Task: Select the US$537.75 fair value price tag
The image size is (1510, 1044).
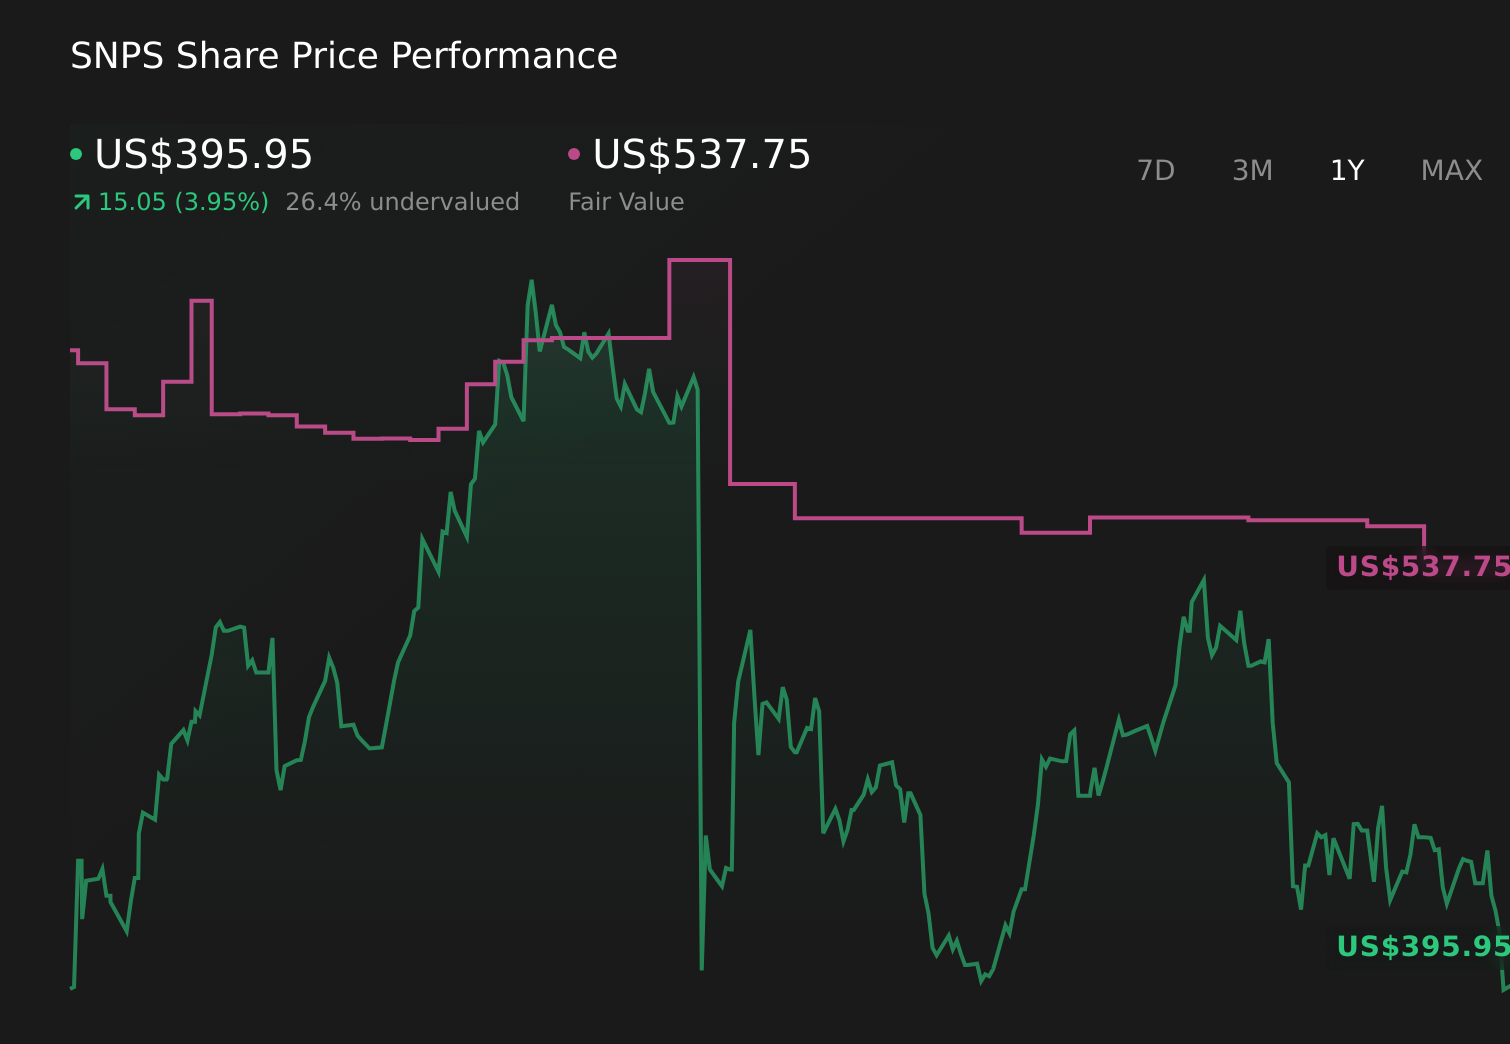Action: pos(1424,567)
